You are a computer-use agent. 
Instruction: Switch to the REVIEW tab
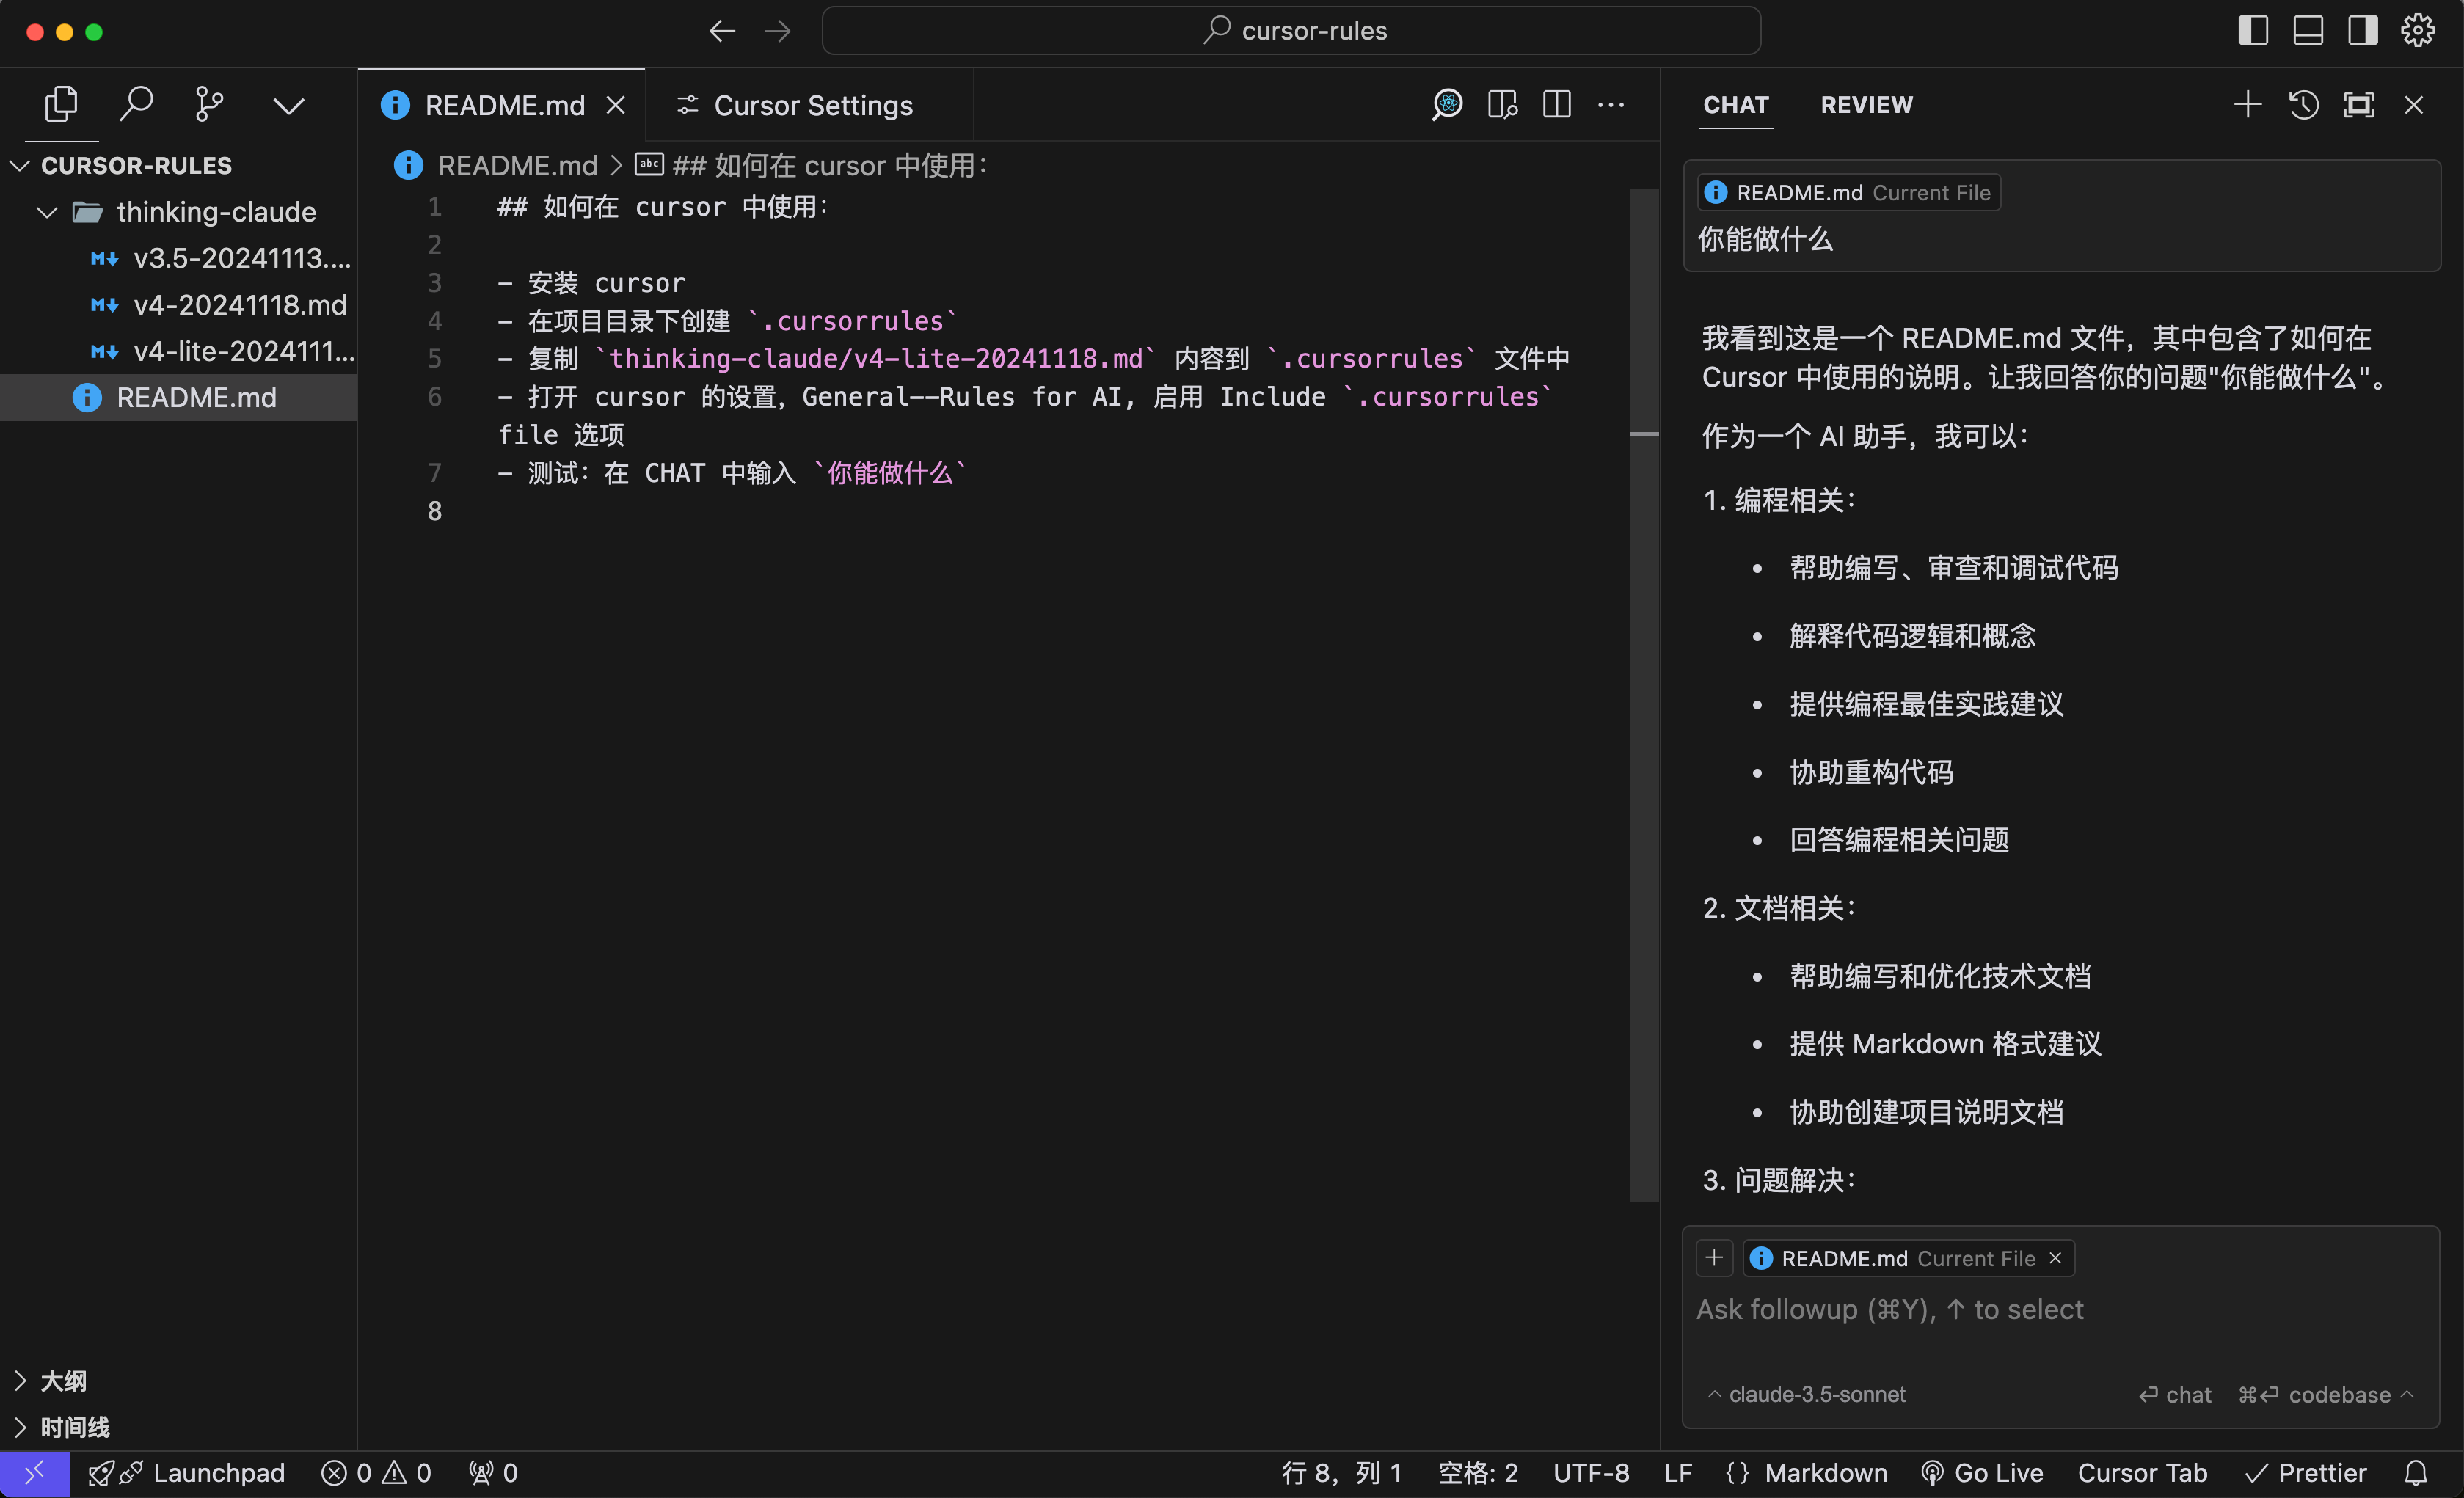(x=1866, y=105)
